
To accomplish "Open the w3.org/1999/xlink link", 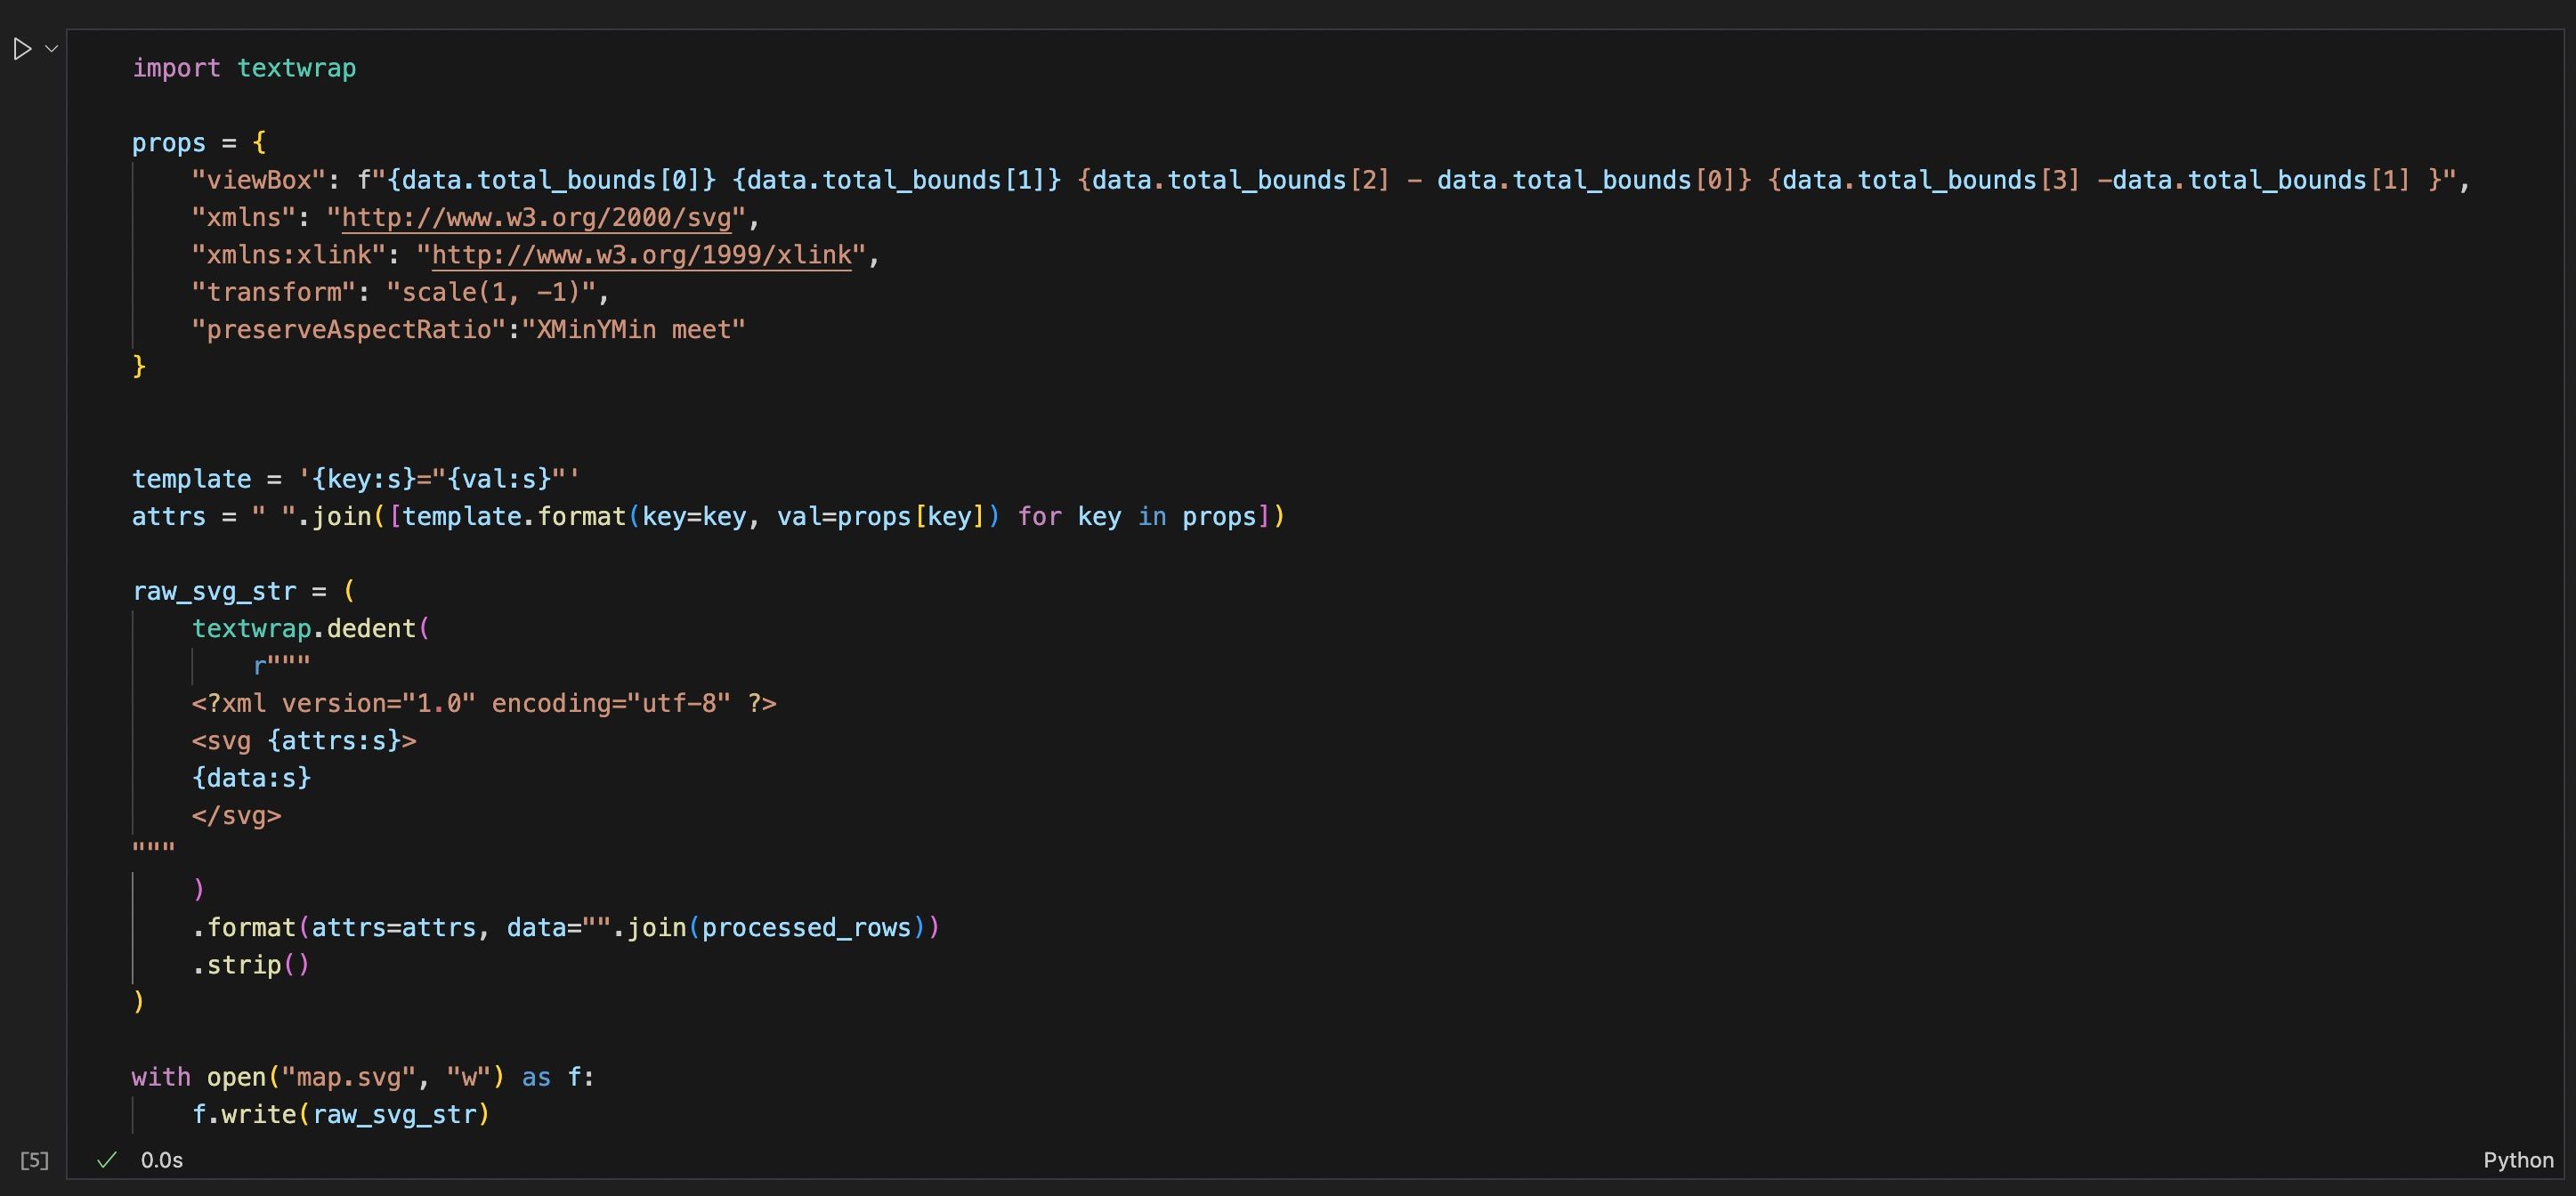I will pyautogui.click(x=641, y=255).
